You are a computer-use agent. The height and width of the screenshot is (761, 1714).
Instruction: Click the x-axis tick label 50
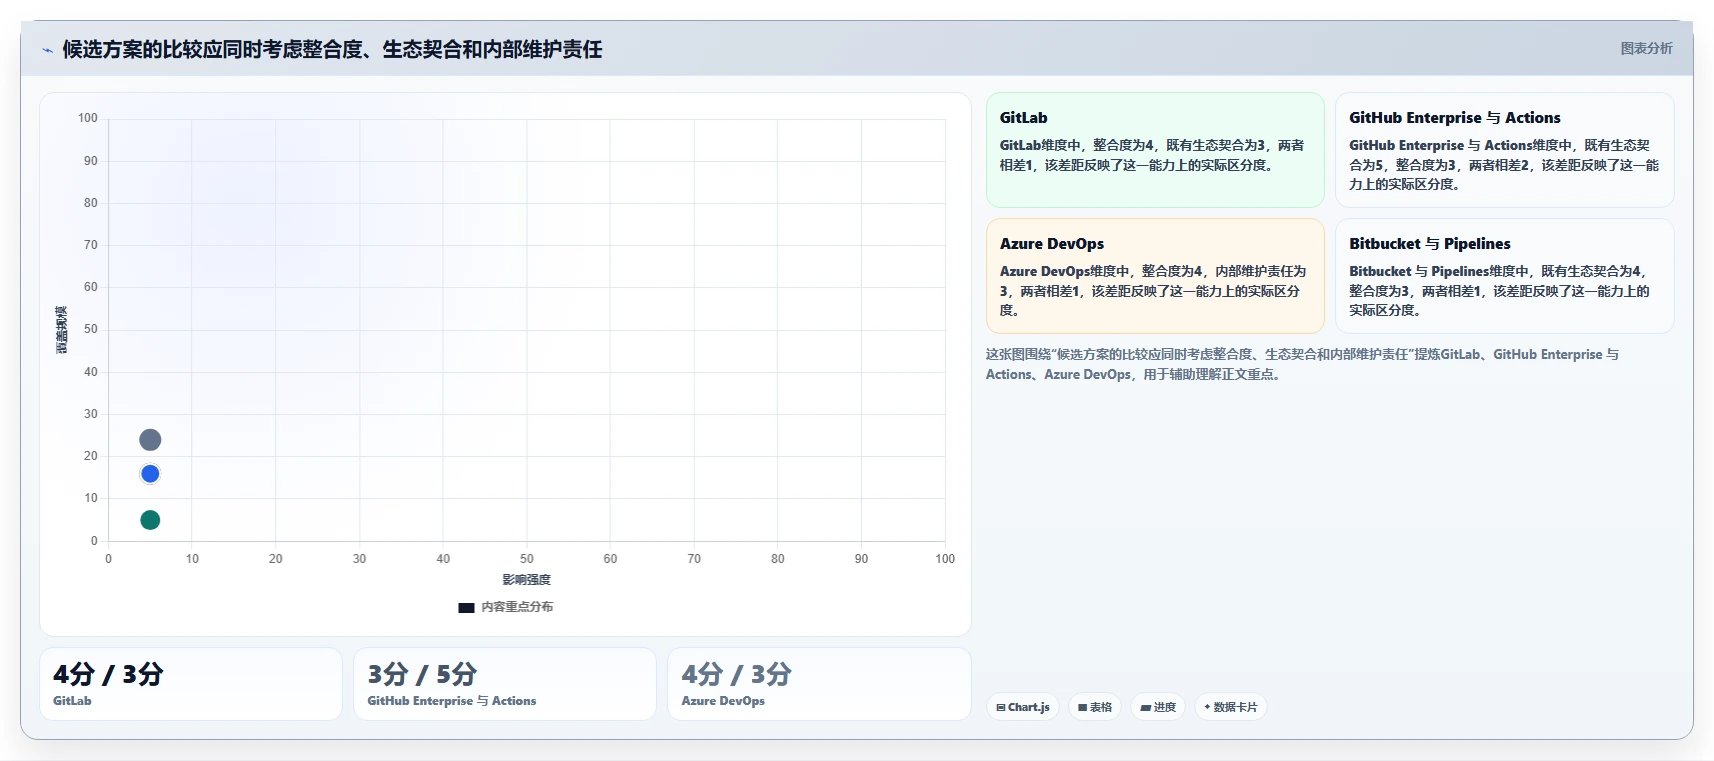527,559
